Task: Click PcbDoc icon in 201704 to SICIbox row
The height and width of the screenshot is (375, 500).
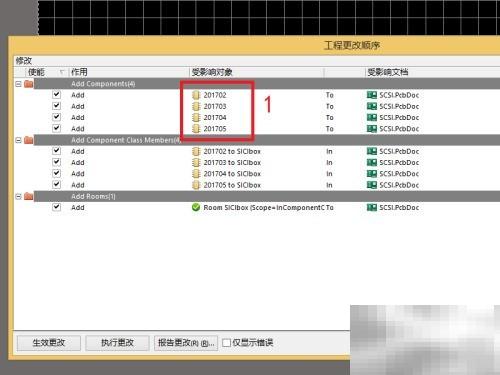Action: [x=372, y=174]
